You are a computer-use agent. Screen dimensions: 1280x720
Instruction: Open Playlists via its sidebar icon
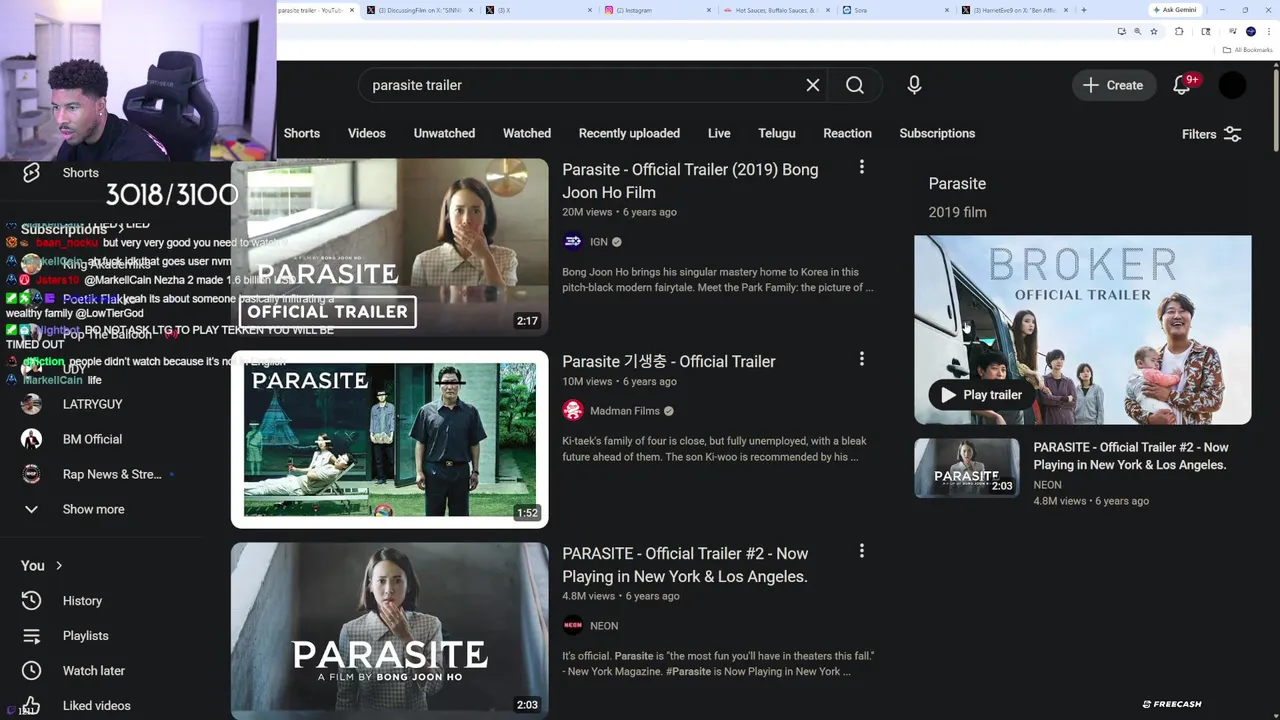(32, 636)
